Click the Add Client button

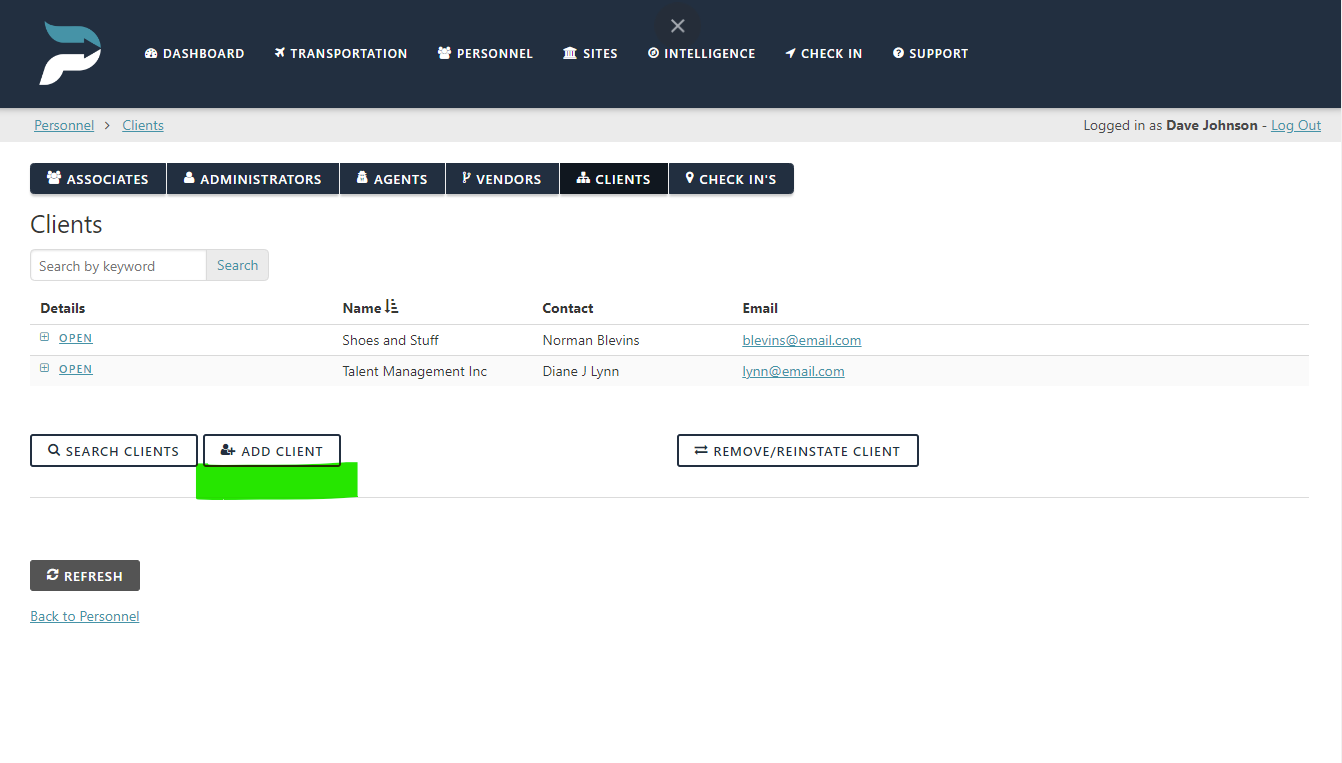pos(271,450)
